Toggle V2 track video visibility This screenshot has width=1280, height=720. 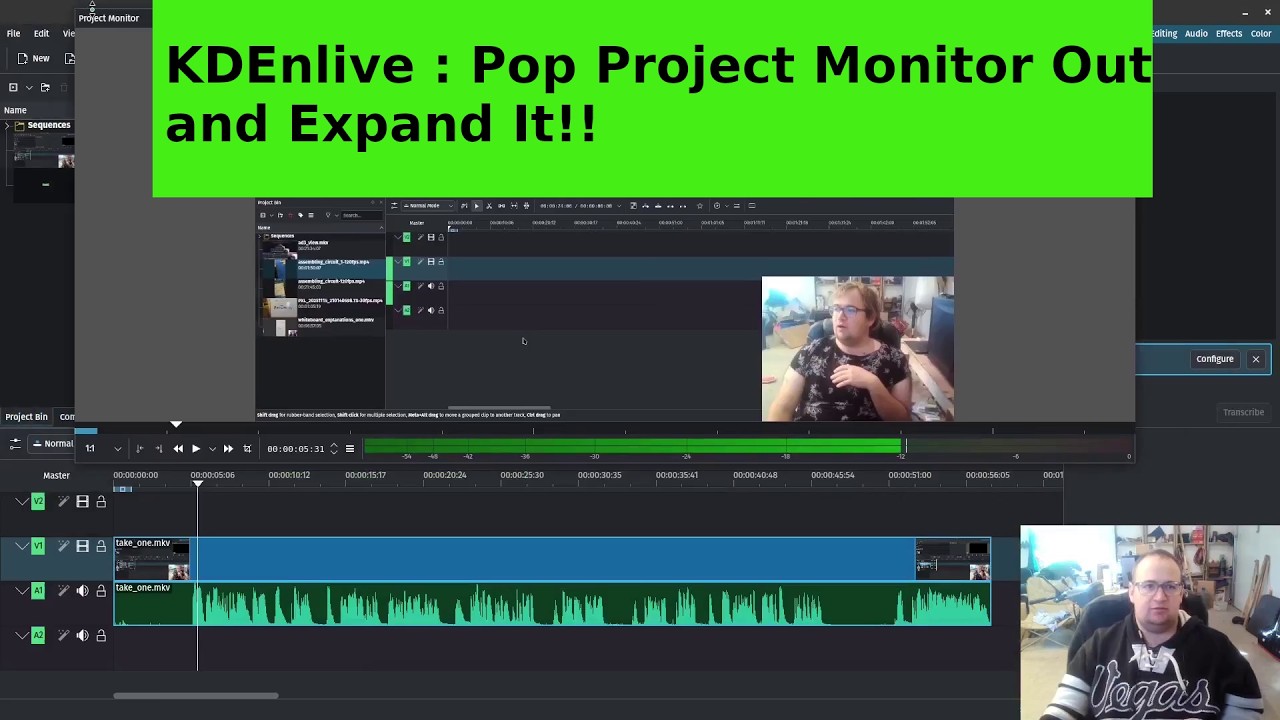[82, 502]
